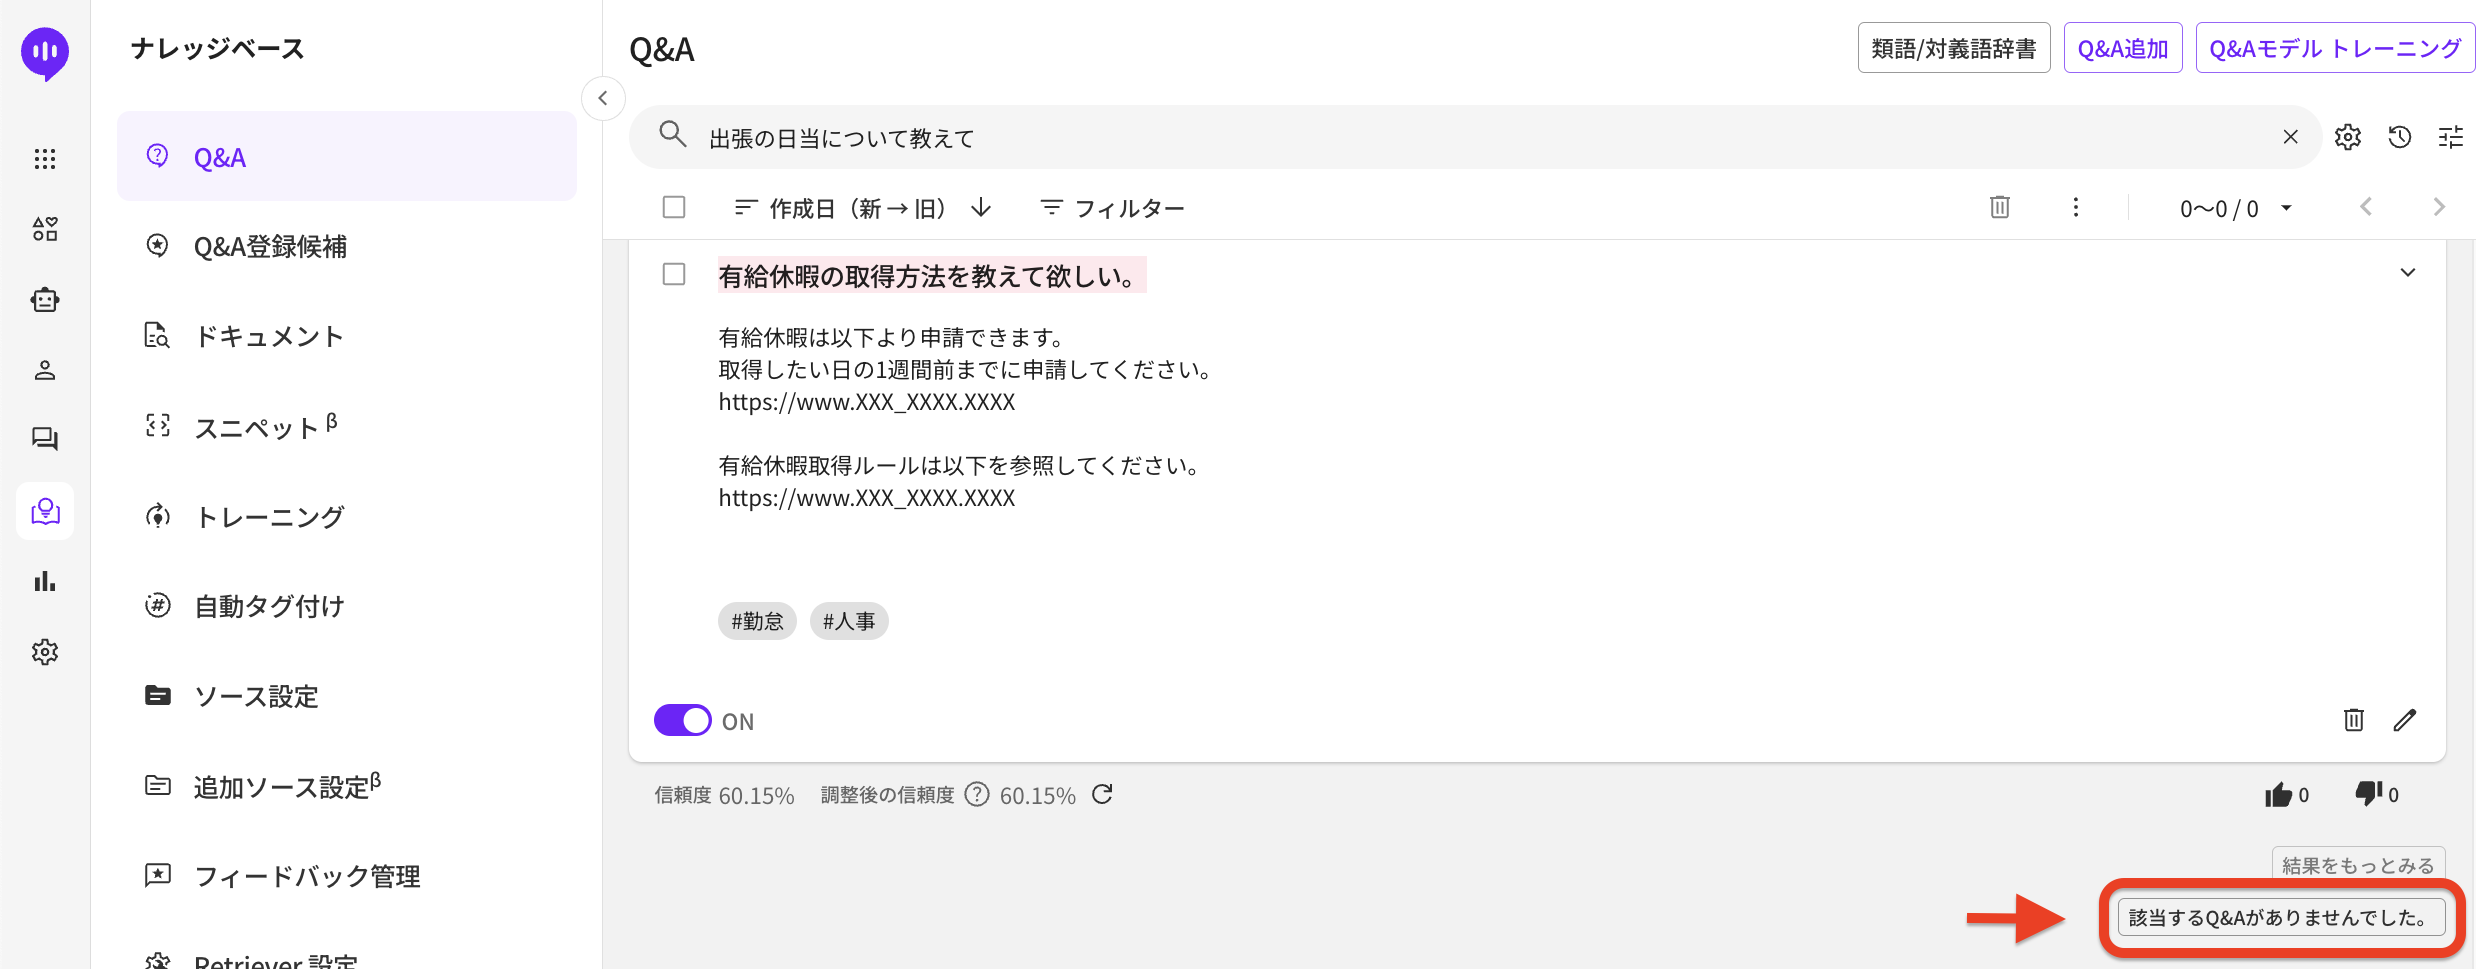Open the tune sliders icon beside search

tap(2450, 137)
